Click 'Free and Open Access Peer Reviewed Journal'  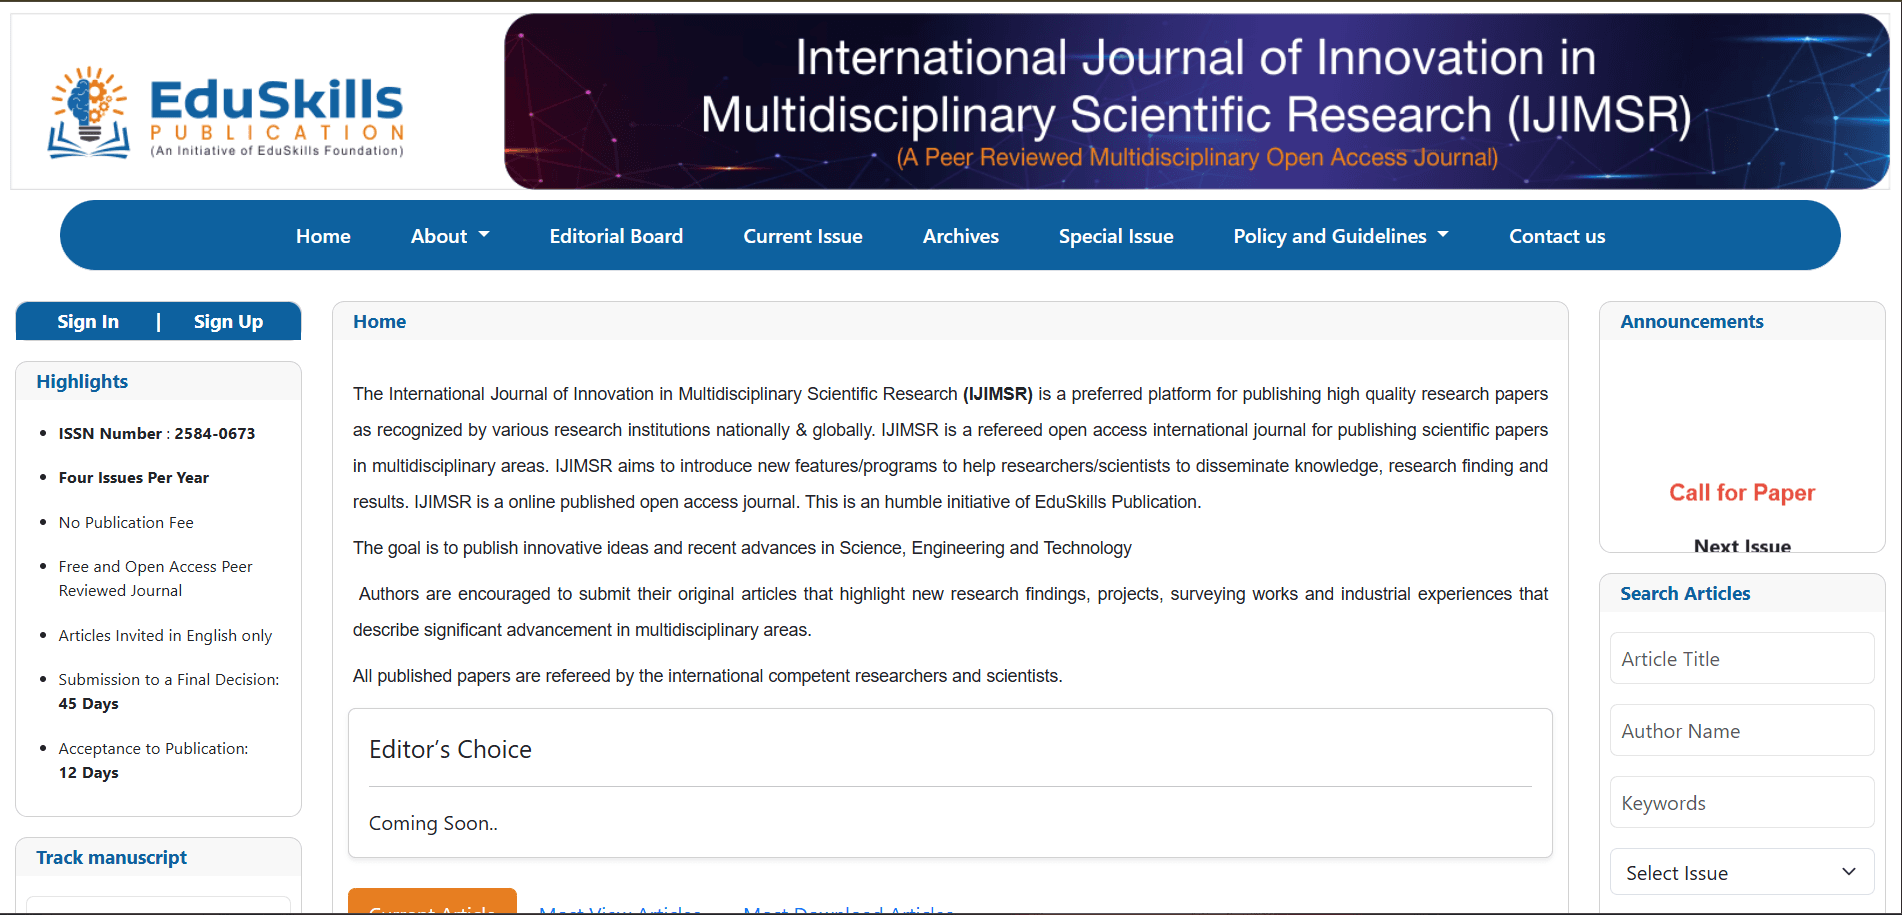(x=155, y=578)
